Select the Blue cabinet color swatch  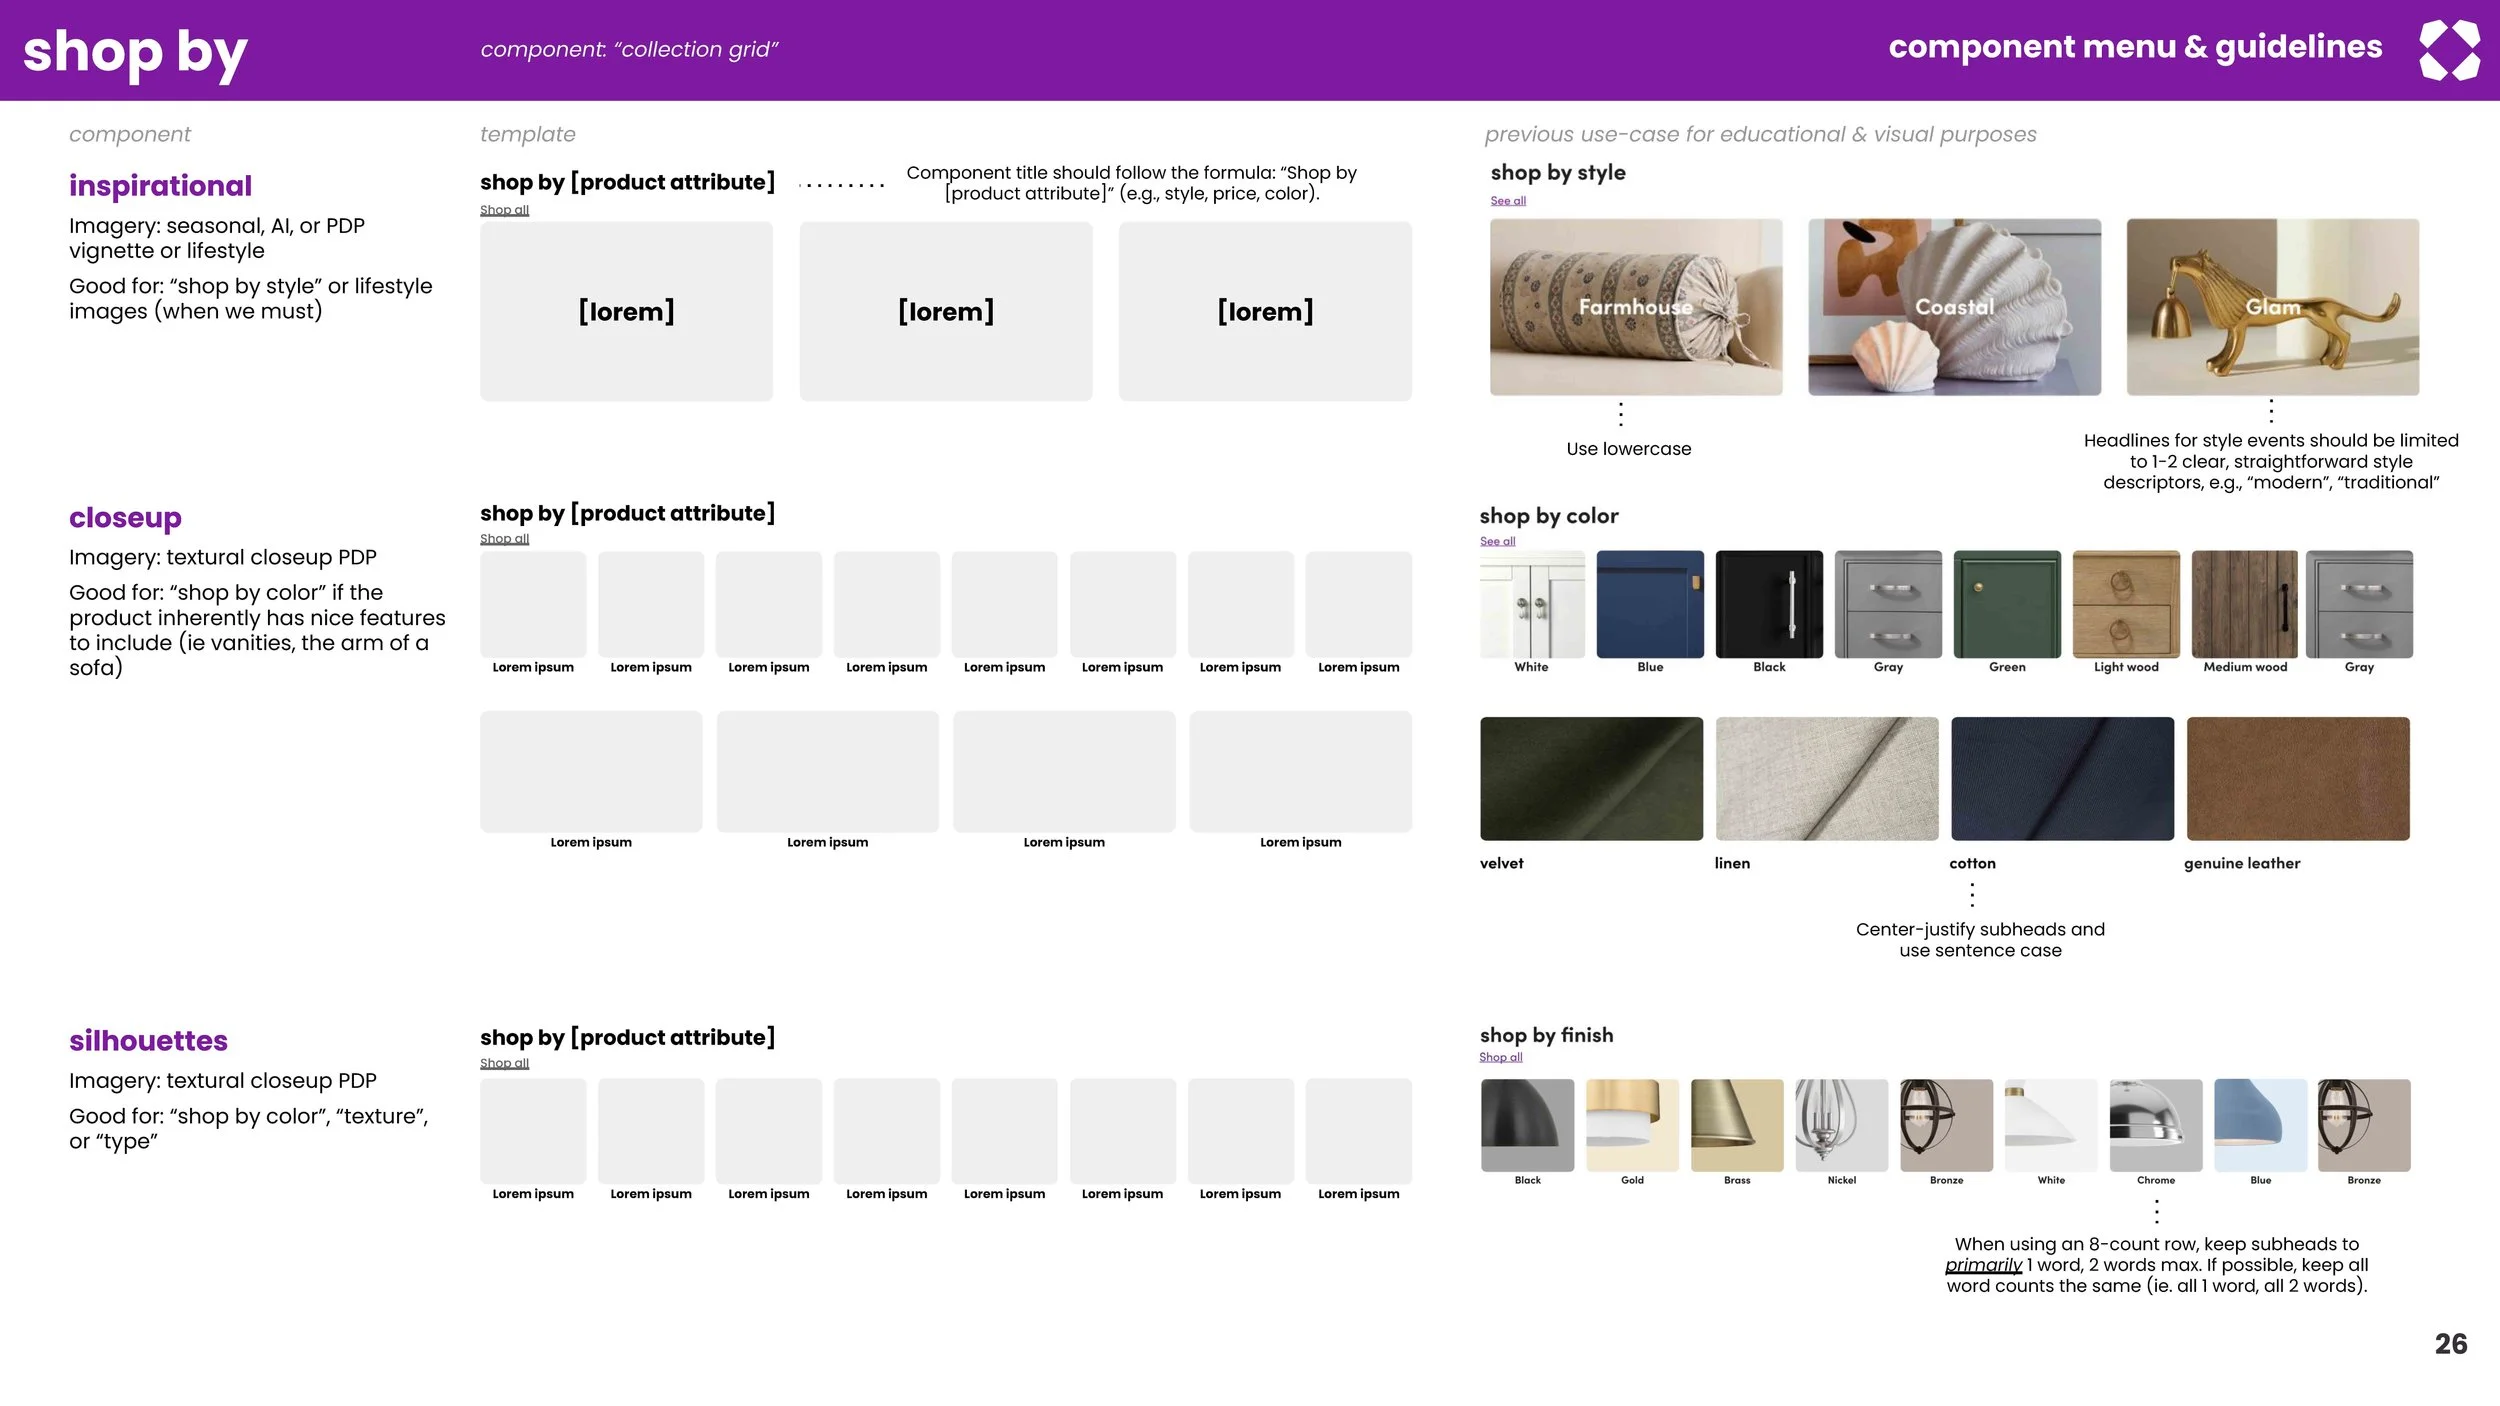[1650, 604]
